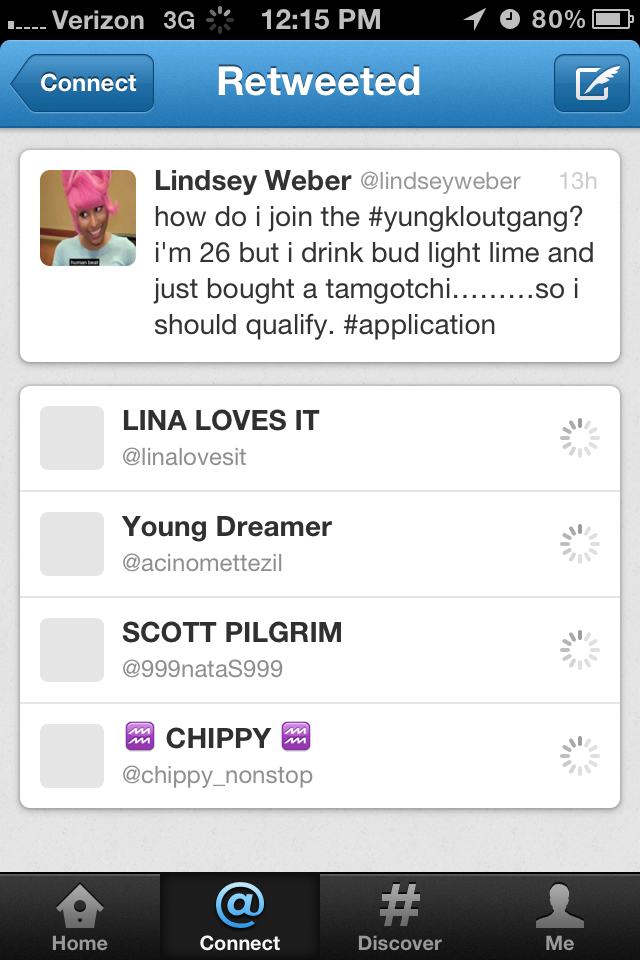The width and height of the screenshot is (640, 960).
Task: Select Young Dreamer in retweeter list
Action: coord(320,544)
